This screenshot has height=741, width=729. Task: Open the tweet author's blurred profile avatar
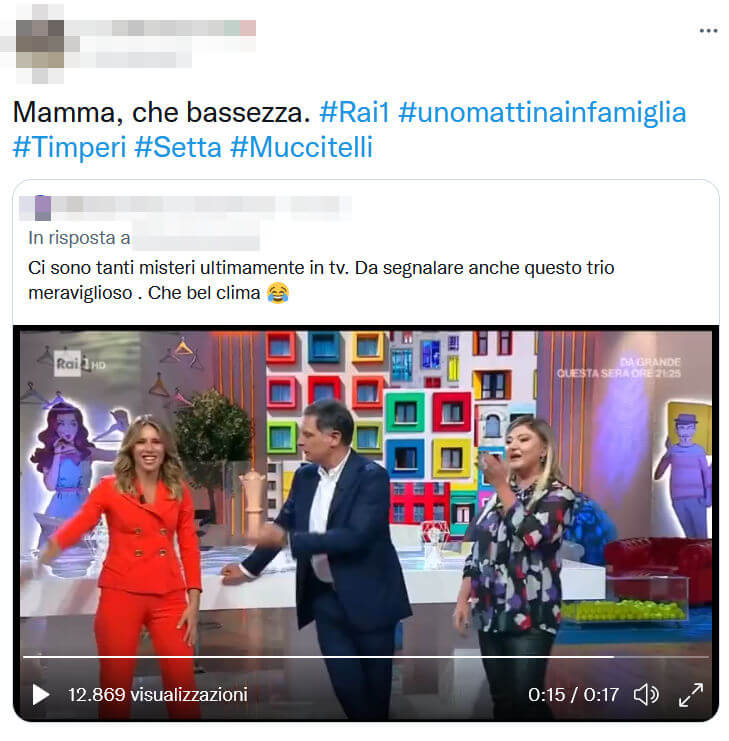[40, 43]
